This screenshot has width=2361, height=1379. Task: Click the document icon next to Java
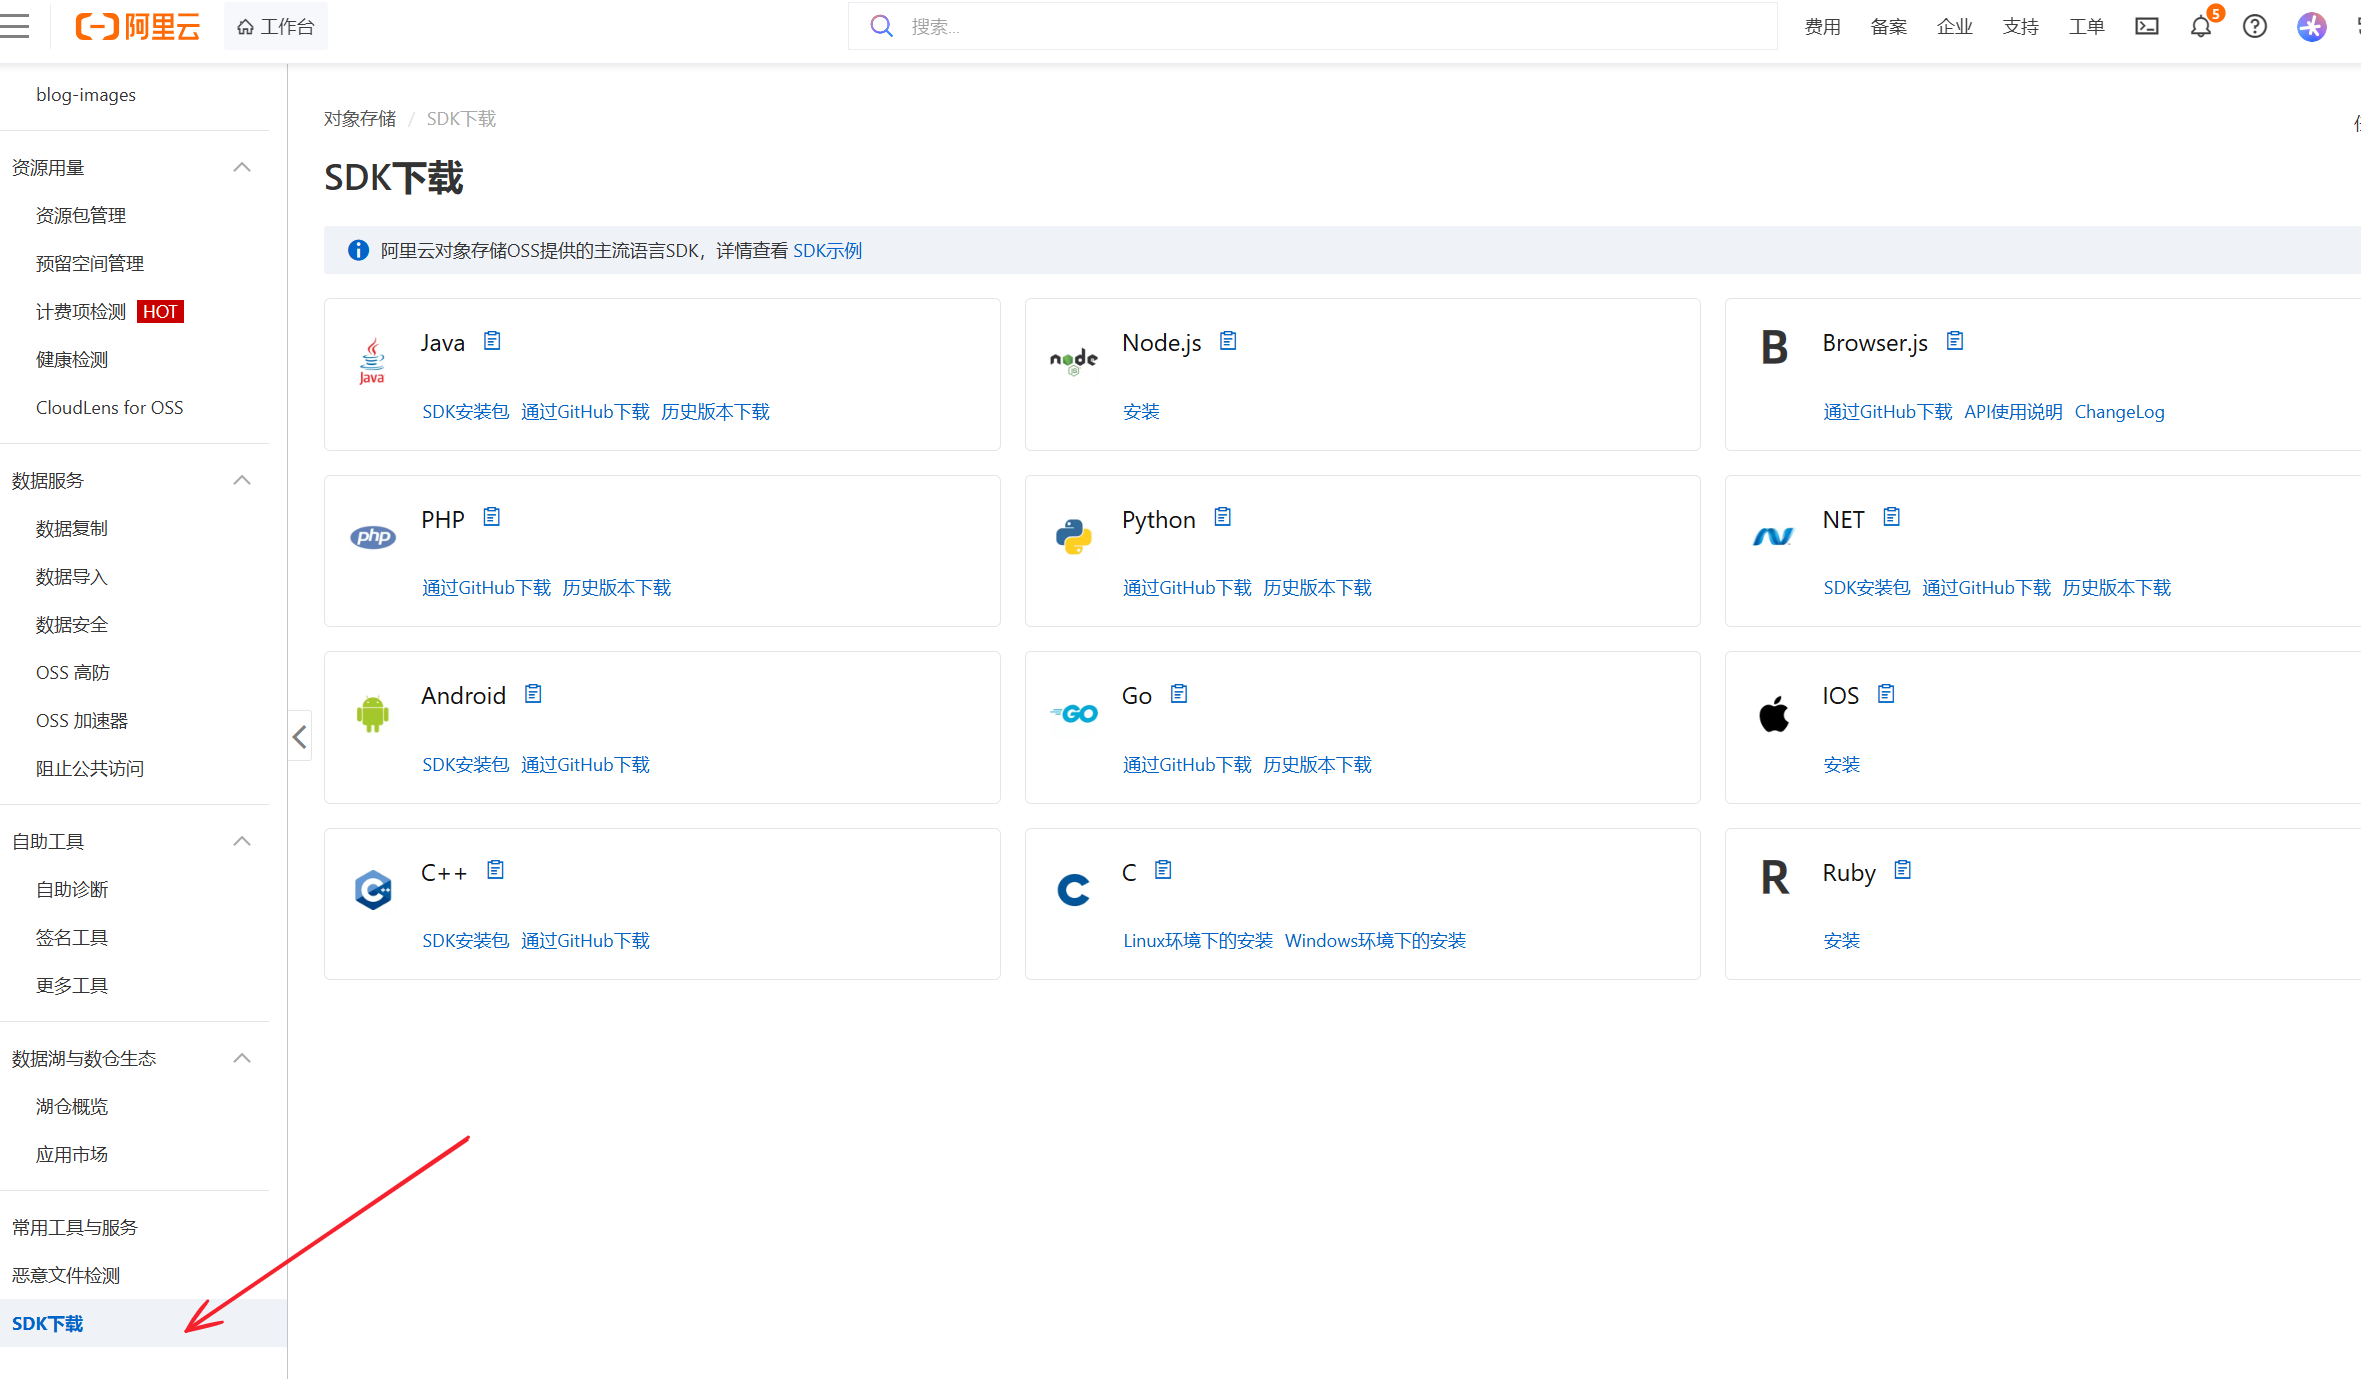[x=492, y=342]
